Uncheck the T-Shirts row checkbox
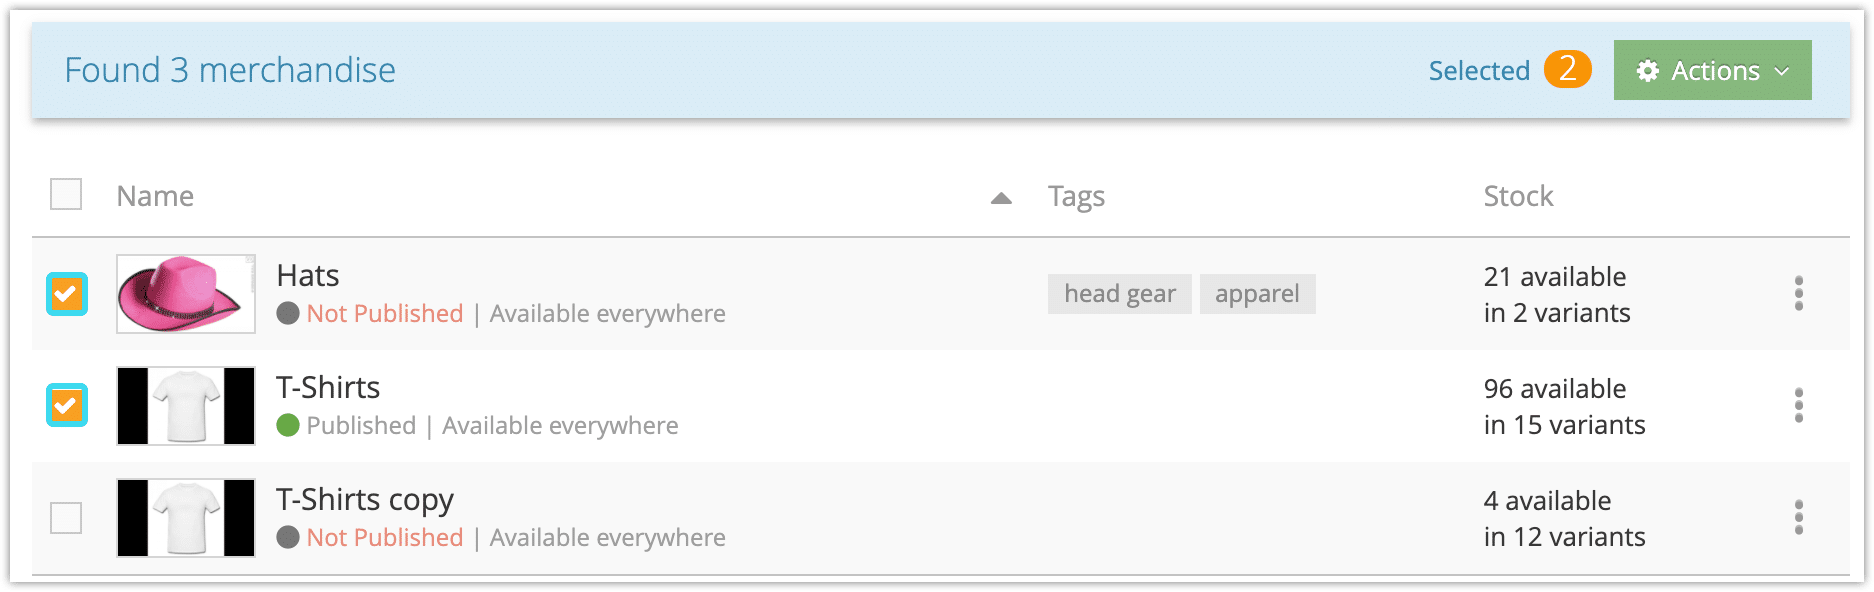 point(67,405)
